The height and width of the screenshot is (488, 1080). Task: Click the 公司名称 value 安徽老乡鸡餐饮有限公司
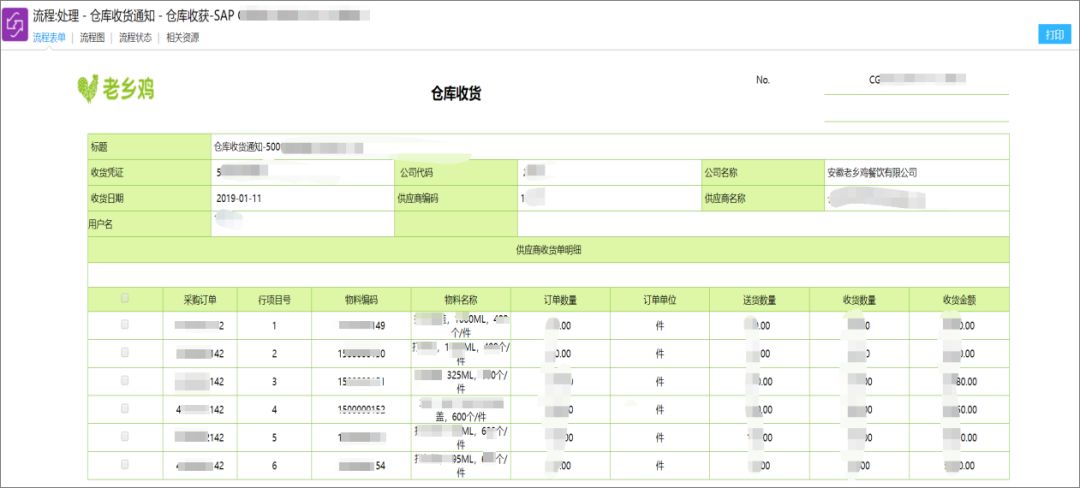coord(872,173)
